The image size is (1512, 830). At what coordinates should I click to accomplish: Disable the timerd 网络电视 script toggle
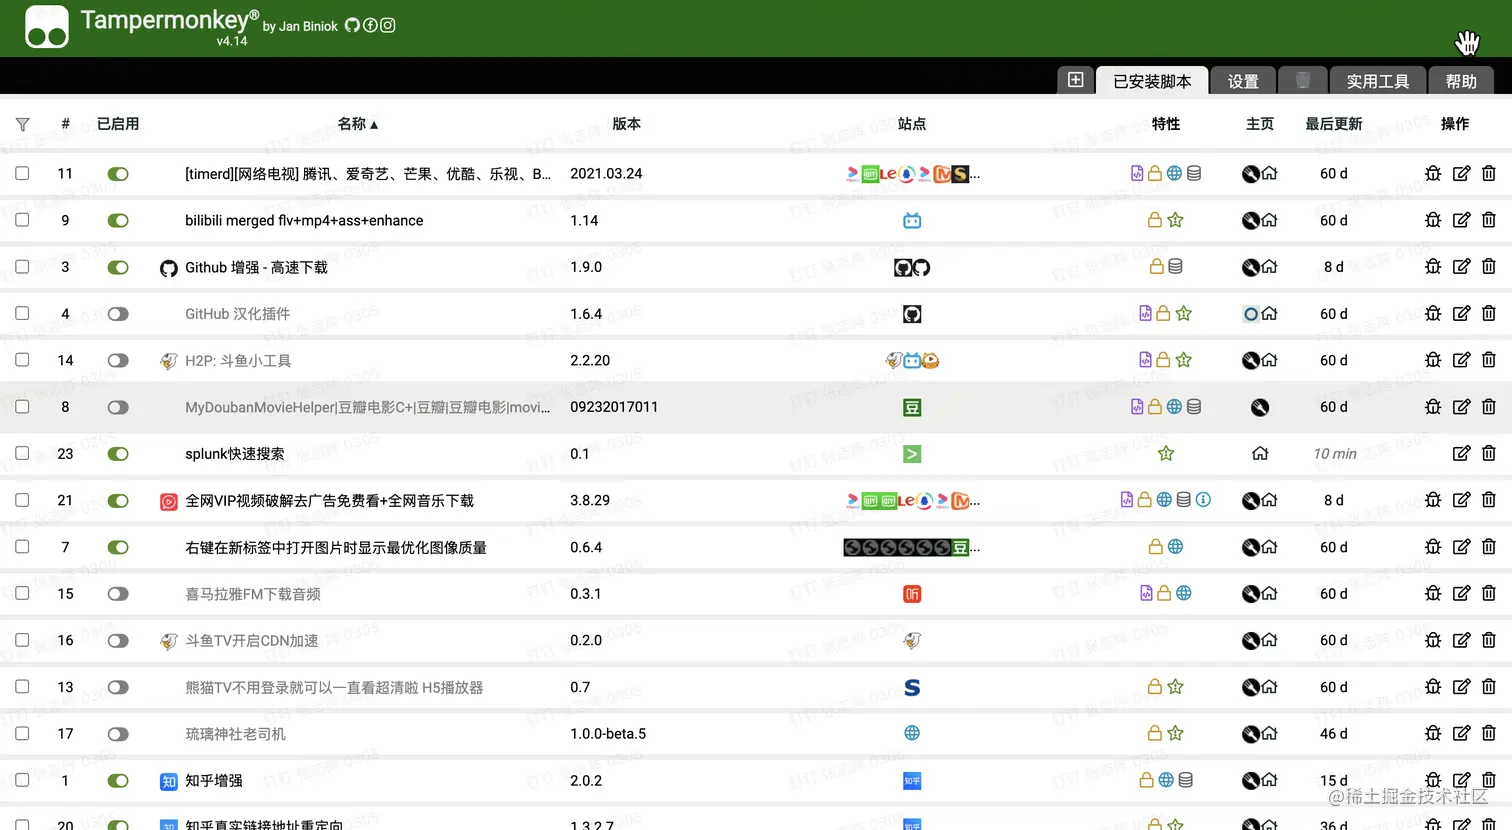118,174
